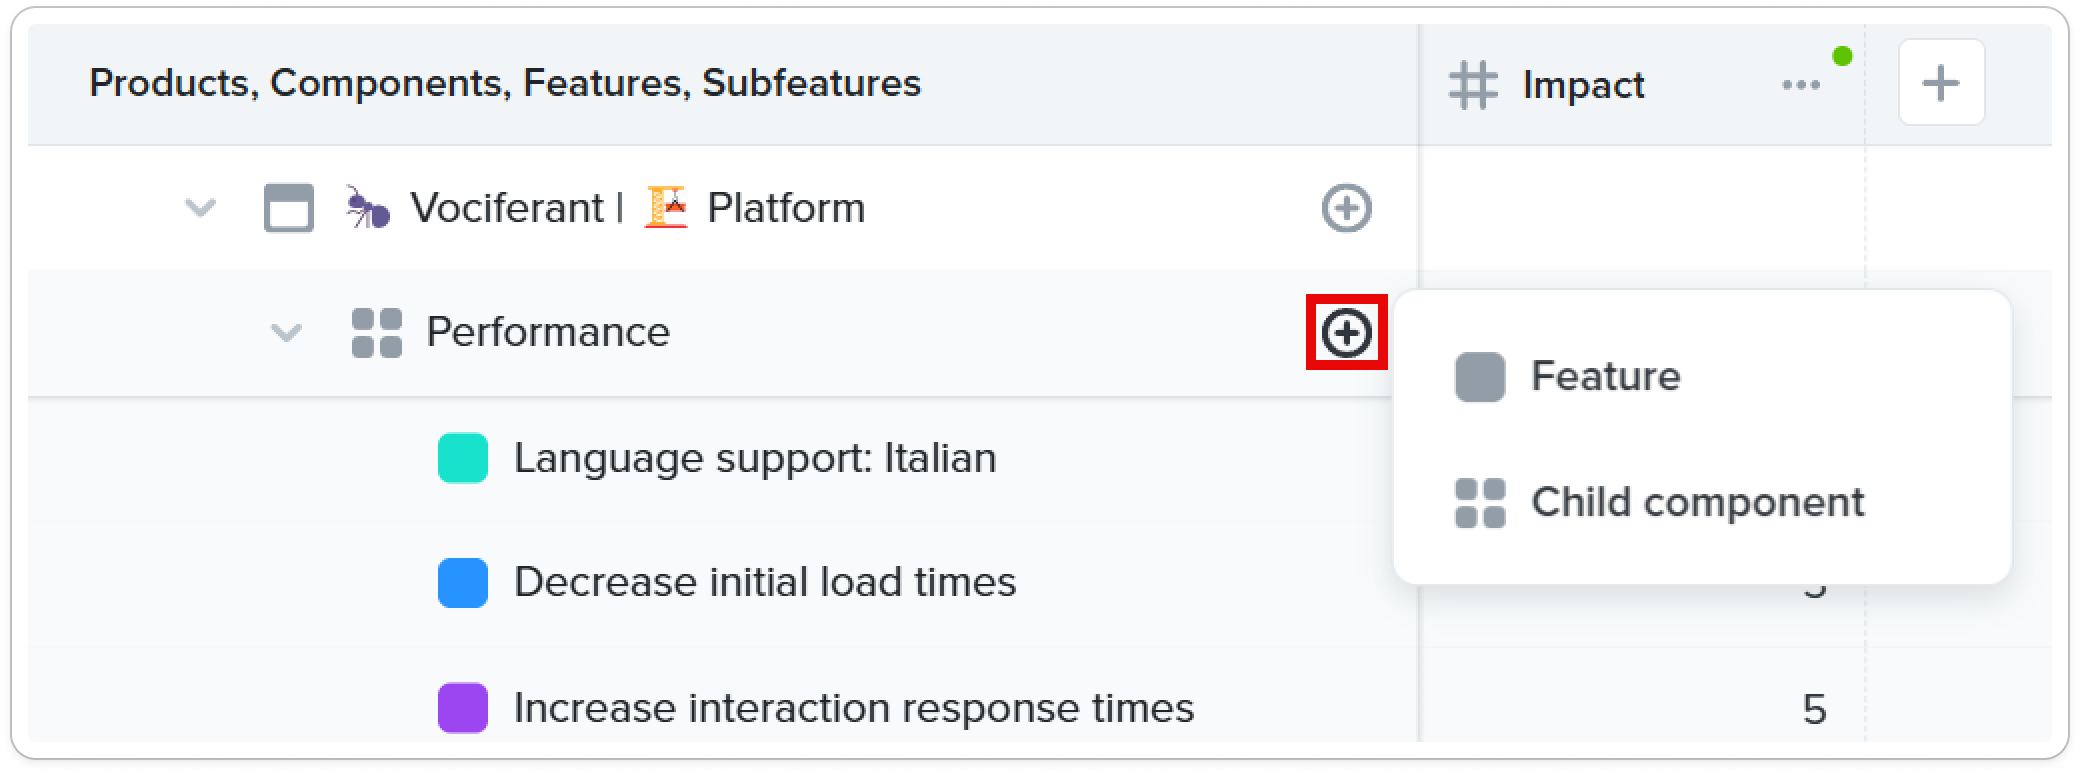Open the Impact column three-dots menu
The height and width of the screenshot is (774, 2080).
pyautogui.click(x=1801, y=85)
